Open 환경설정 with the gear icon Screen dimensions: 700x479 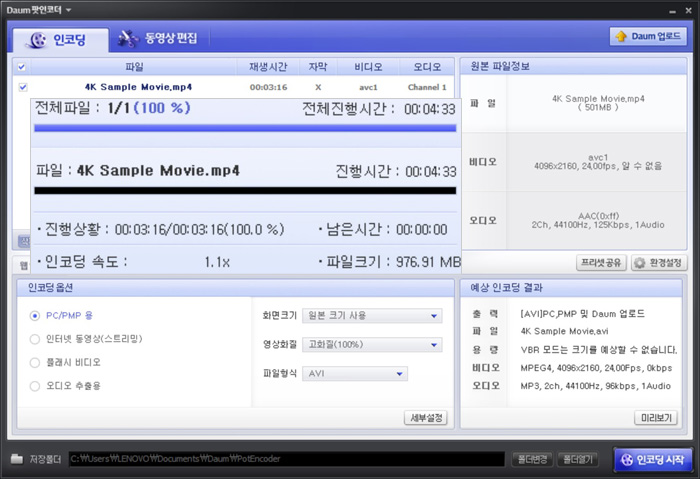(x=657, y=263)
